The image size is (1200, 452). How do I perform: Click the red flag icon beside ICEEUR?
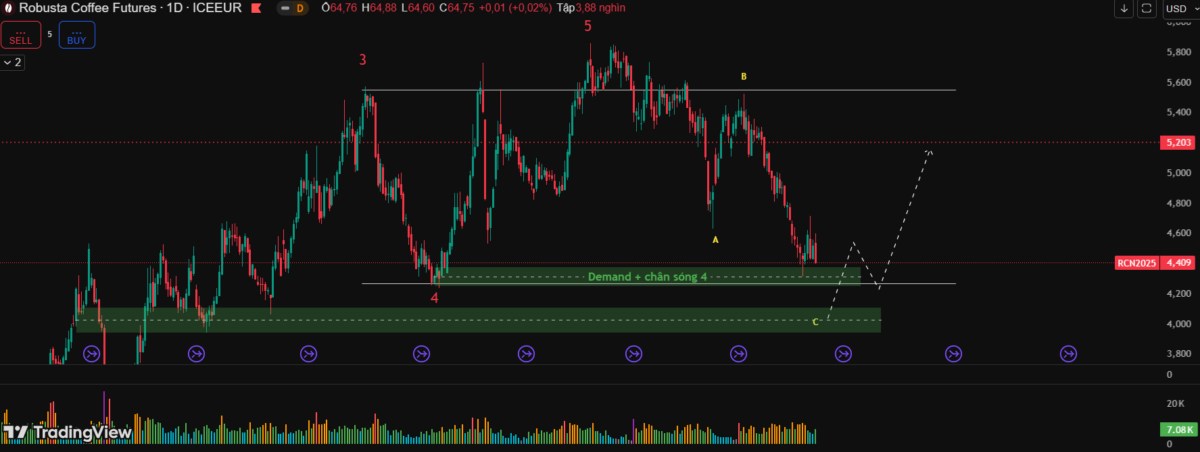(256, 9)
